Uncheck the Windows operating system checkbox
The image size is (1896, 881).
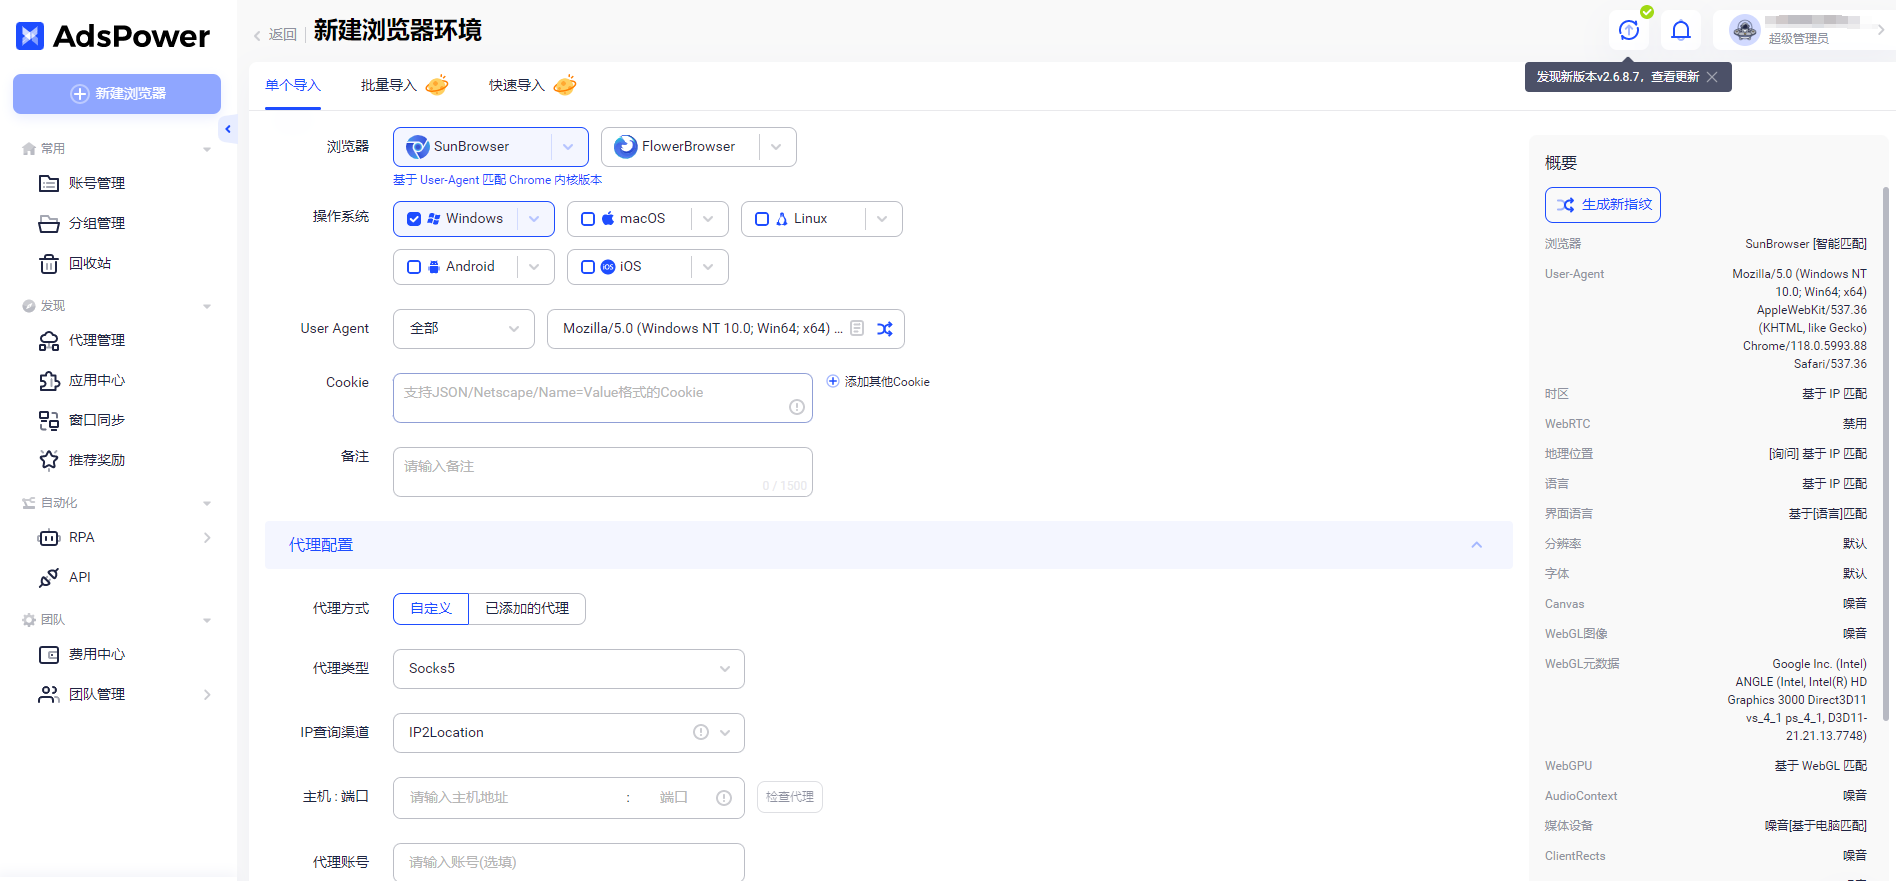click(414, 219)
